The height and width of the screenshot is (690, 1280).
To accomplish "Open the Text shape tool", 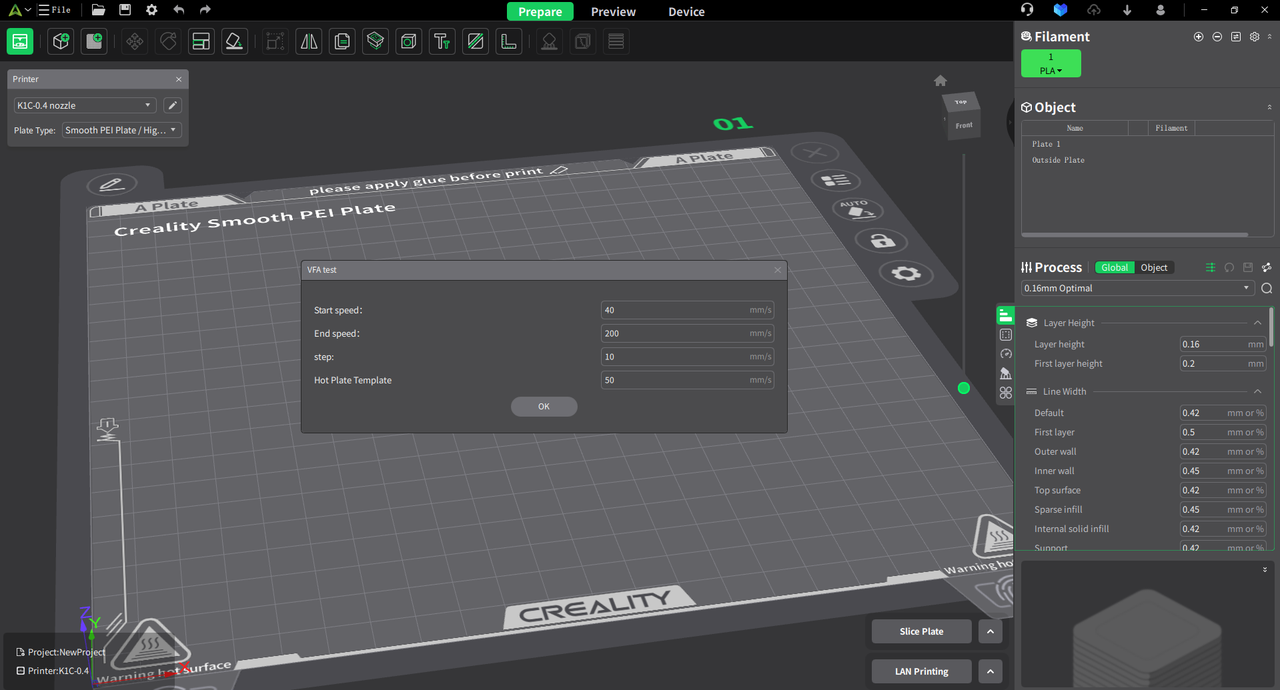I will 442,41.
